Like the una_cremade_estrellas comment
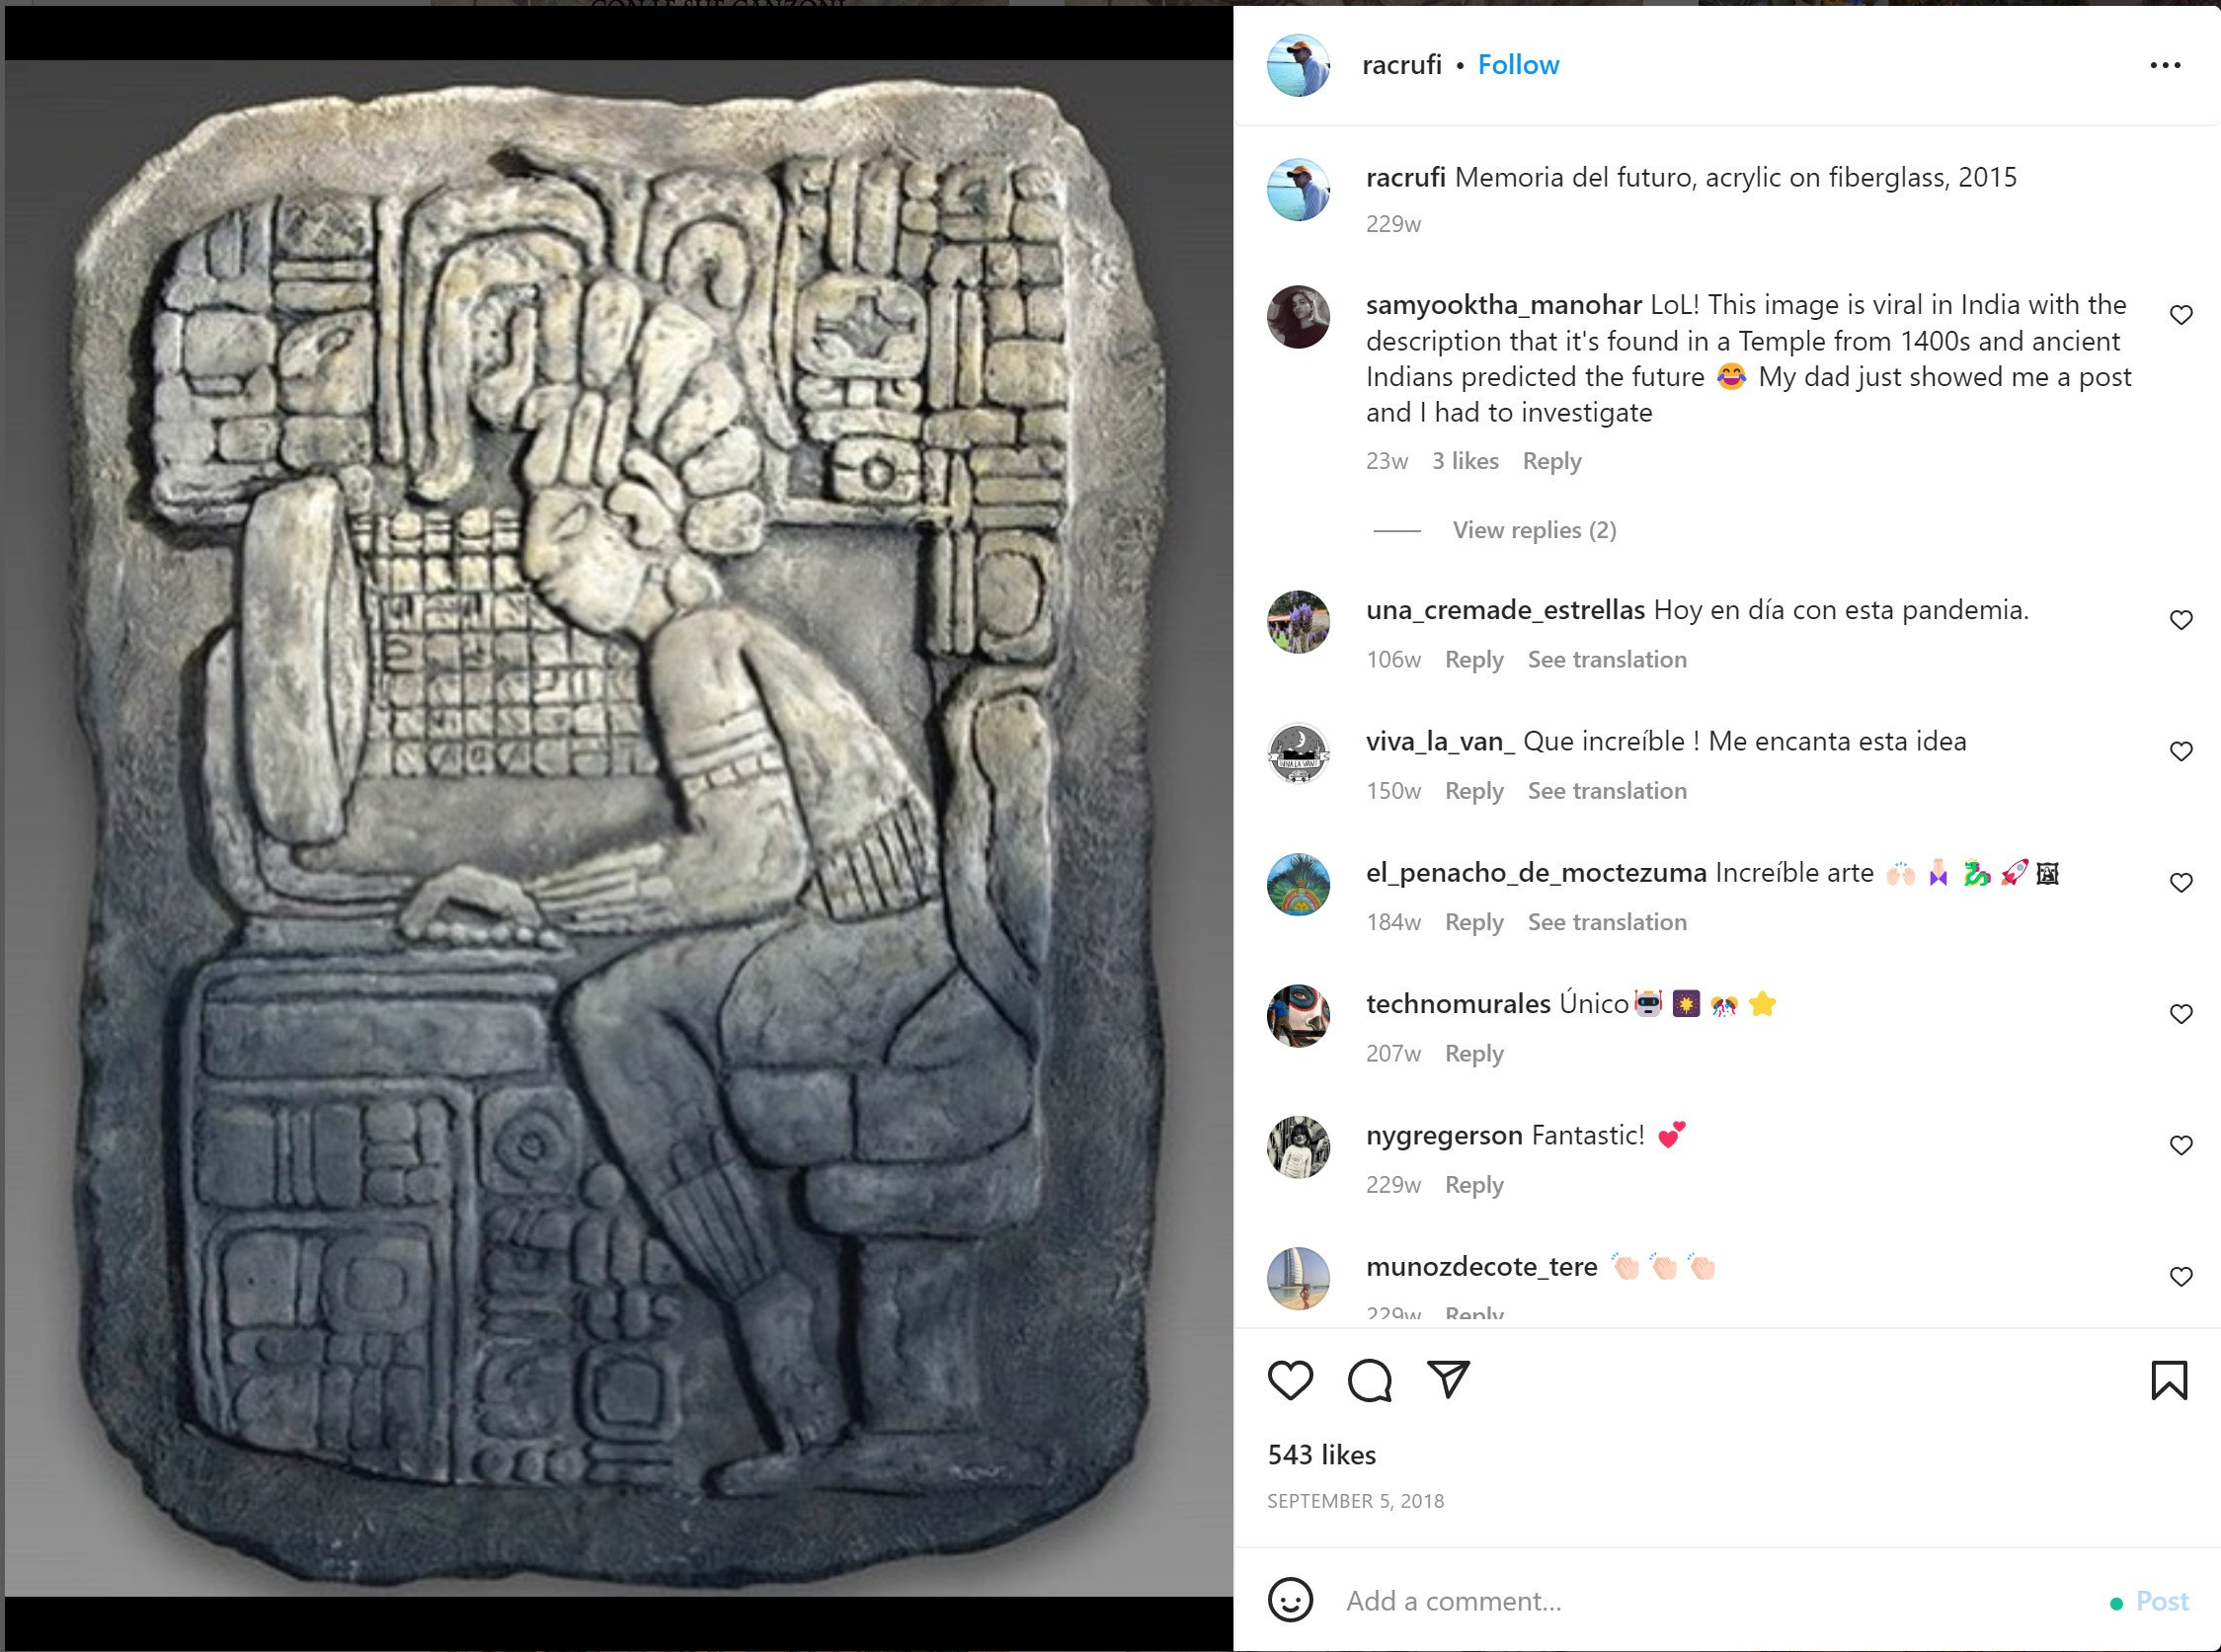The width and height of the screenshot is (2221, 1652). coord(2181,620)
